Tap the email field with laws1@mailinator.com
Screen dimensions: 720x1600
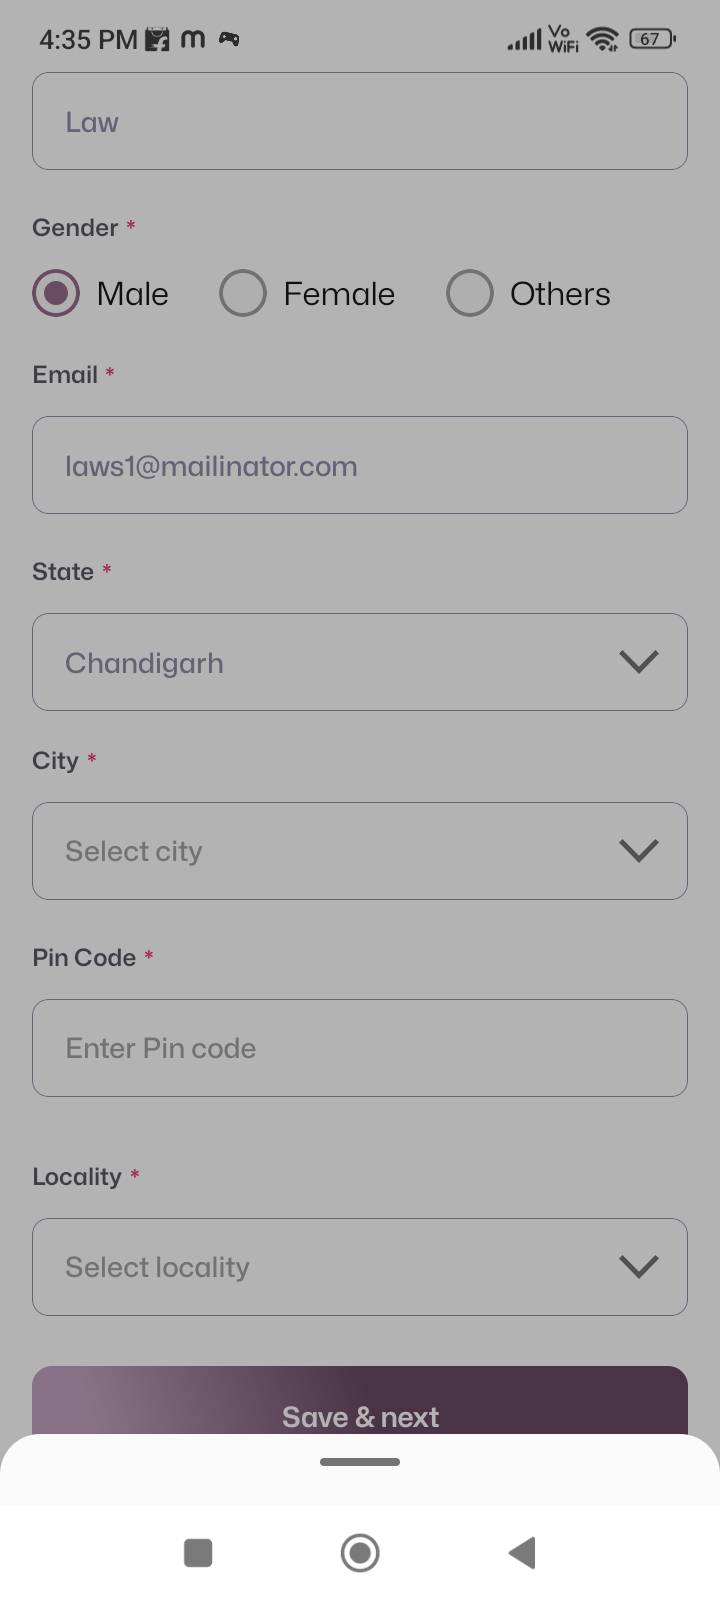[x=360, y=465]
